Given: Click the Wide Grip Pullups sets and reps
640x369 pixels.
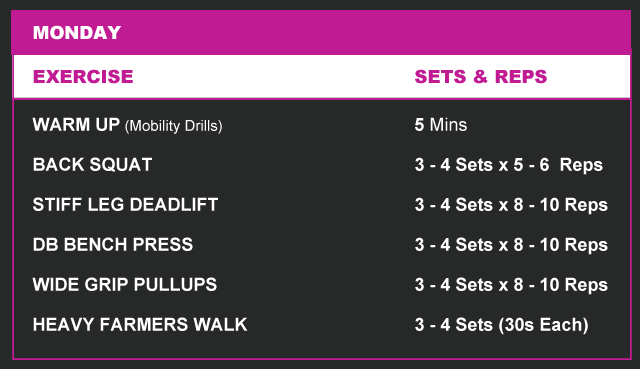Looking at the screenshot, I should (x=511, y=285).
